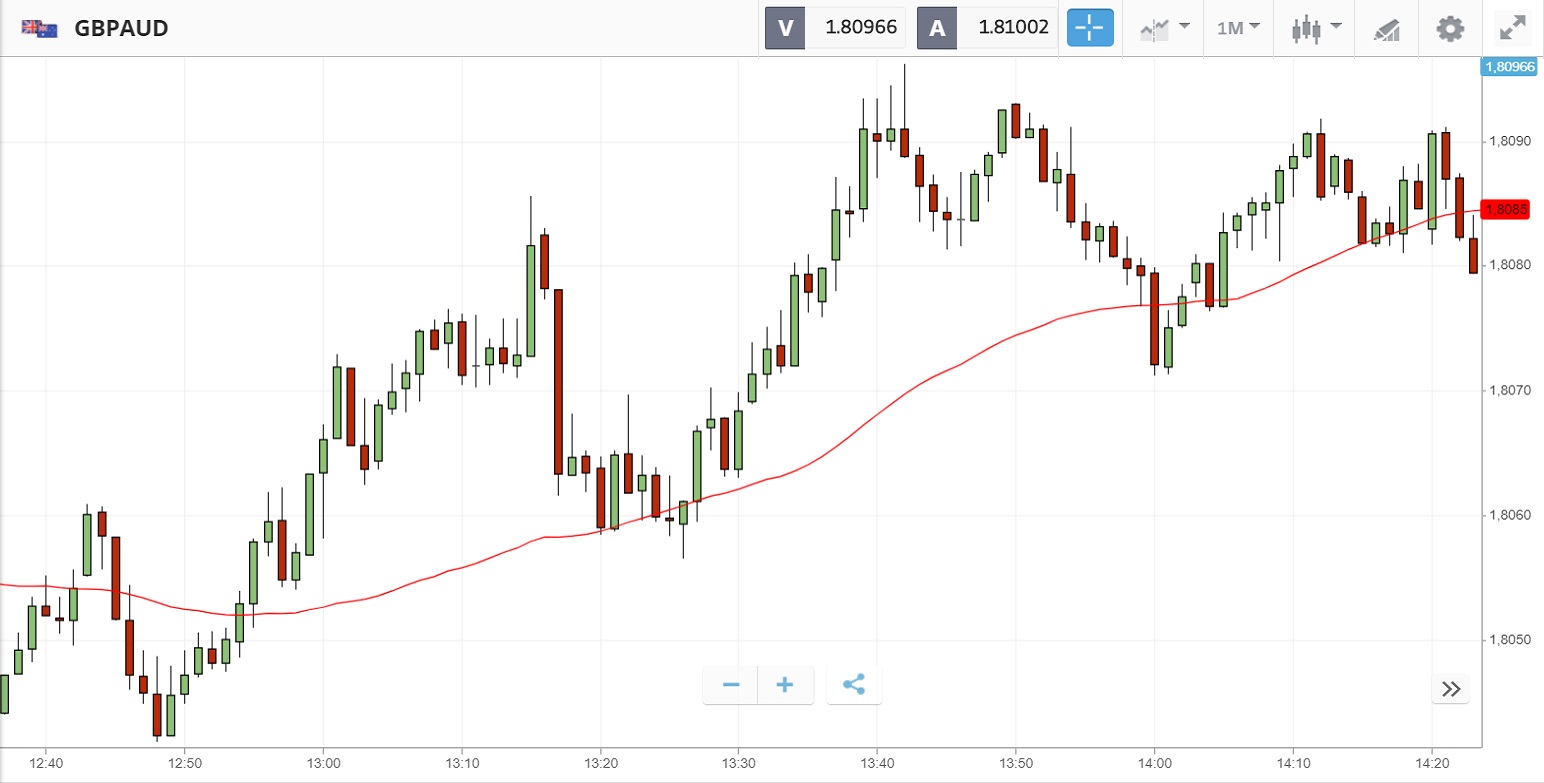The height and width of the screenshot is (783, 1544).
Task: Click the GBPAUD flag icon
Action: 40,28
